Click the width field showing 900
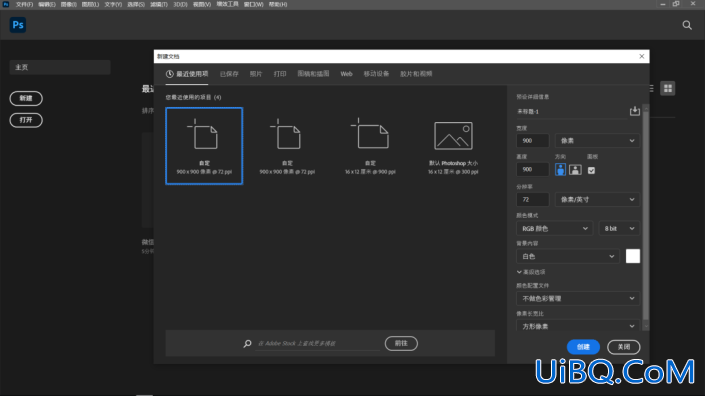Image resolution: width=705 pixels, height=396 pixels. 532,141
